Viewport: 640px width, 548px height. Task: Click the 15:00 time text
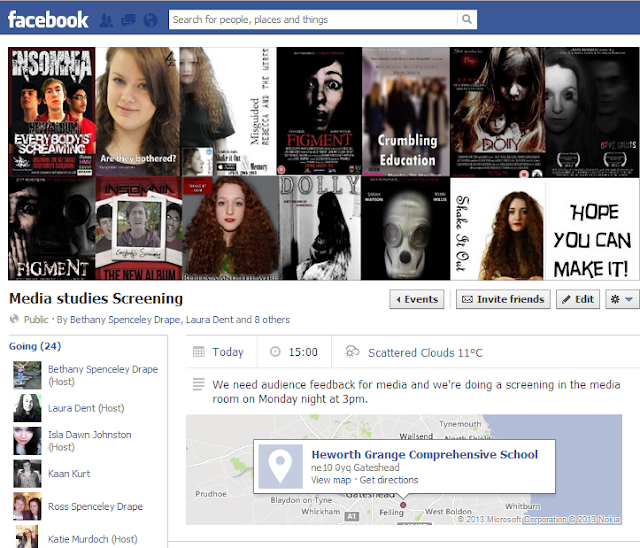point(303,352)
